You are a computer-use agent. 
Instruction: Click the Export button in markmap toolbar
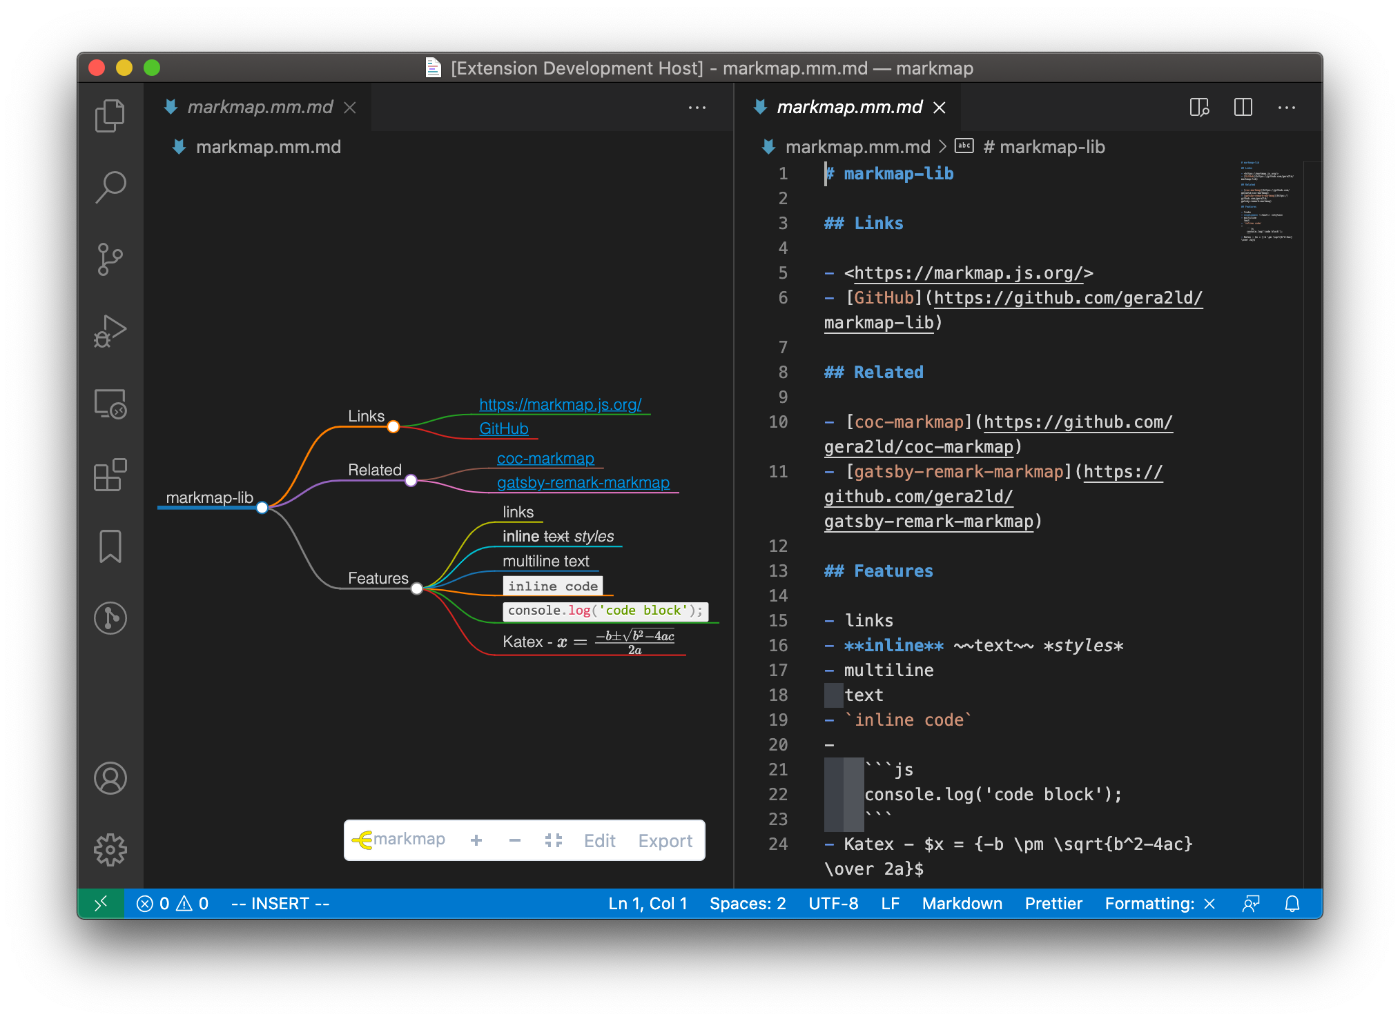pyautogui.click(x=665, y=841)
